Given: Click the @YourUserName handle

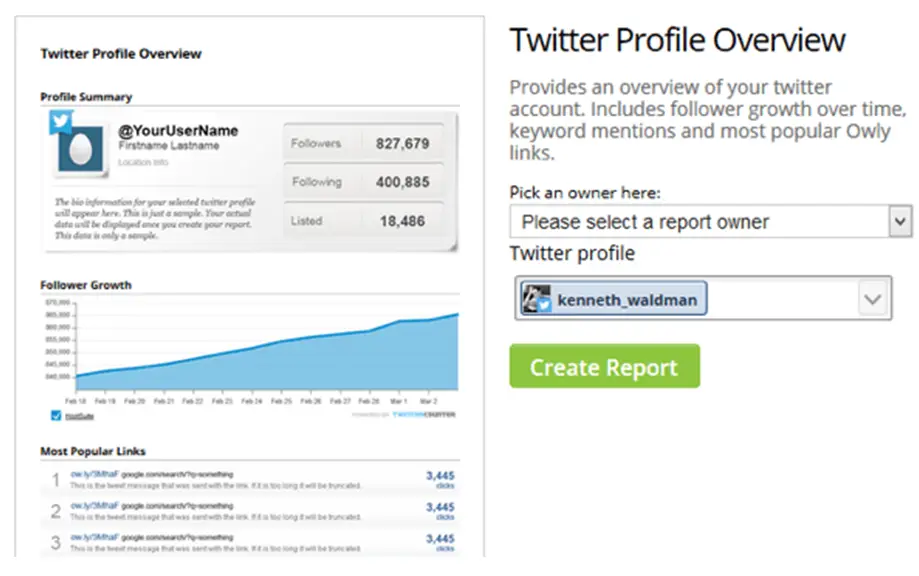Looking at the screenshot, I should (x=178, y=131).
